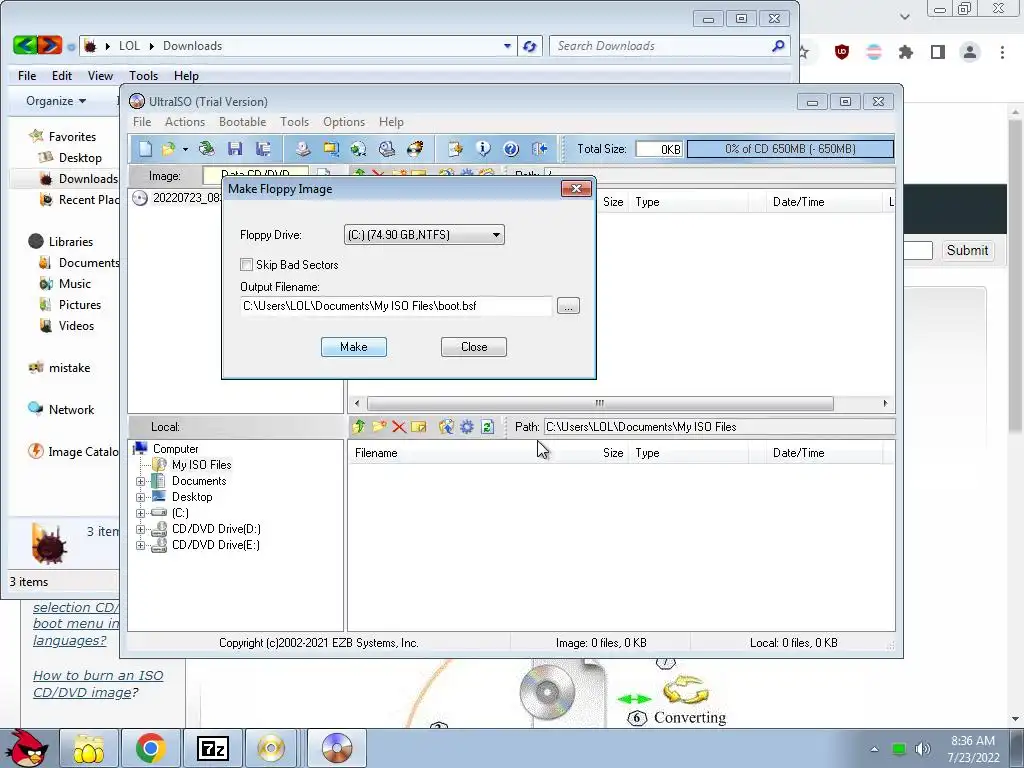Viewport: 1024px width, 768px height.
Task: Click the Save As icon in UltraISO toolbar
Action: click(263, 149)
